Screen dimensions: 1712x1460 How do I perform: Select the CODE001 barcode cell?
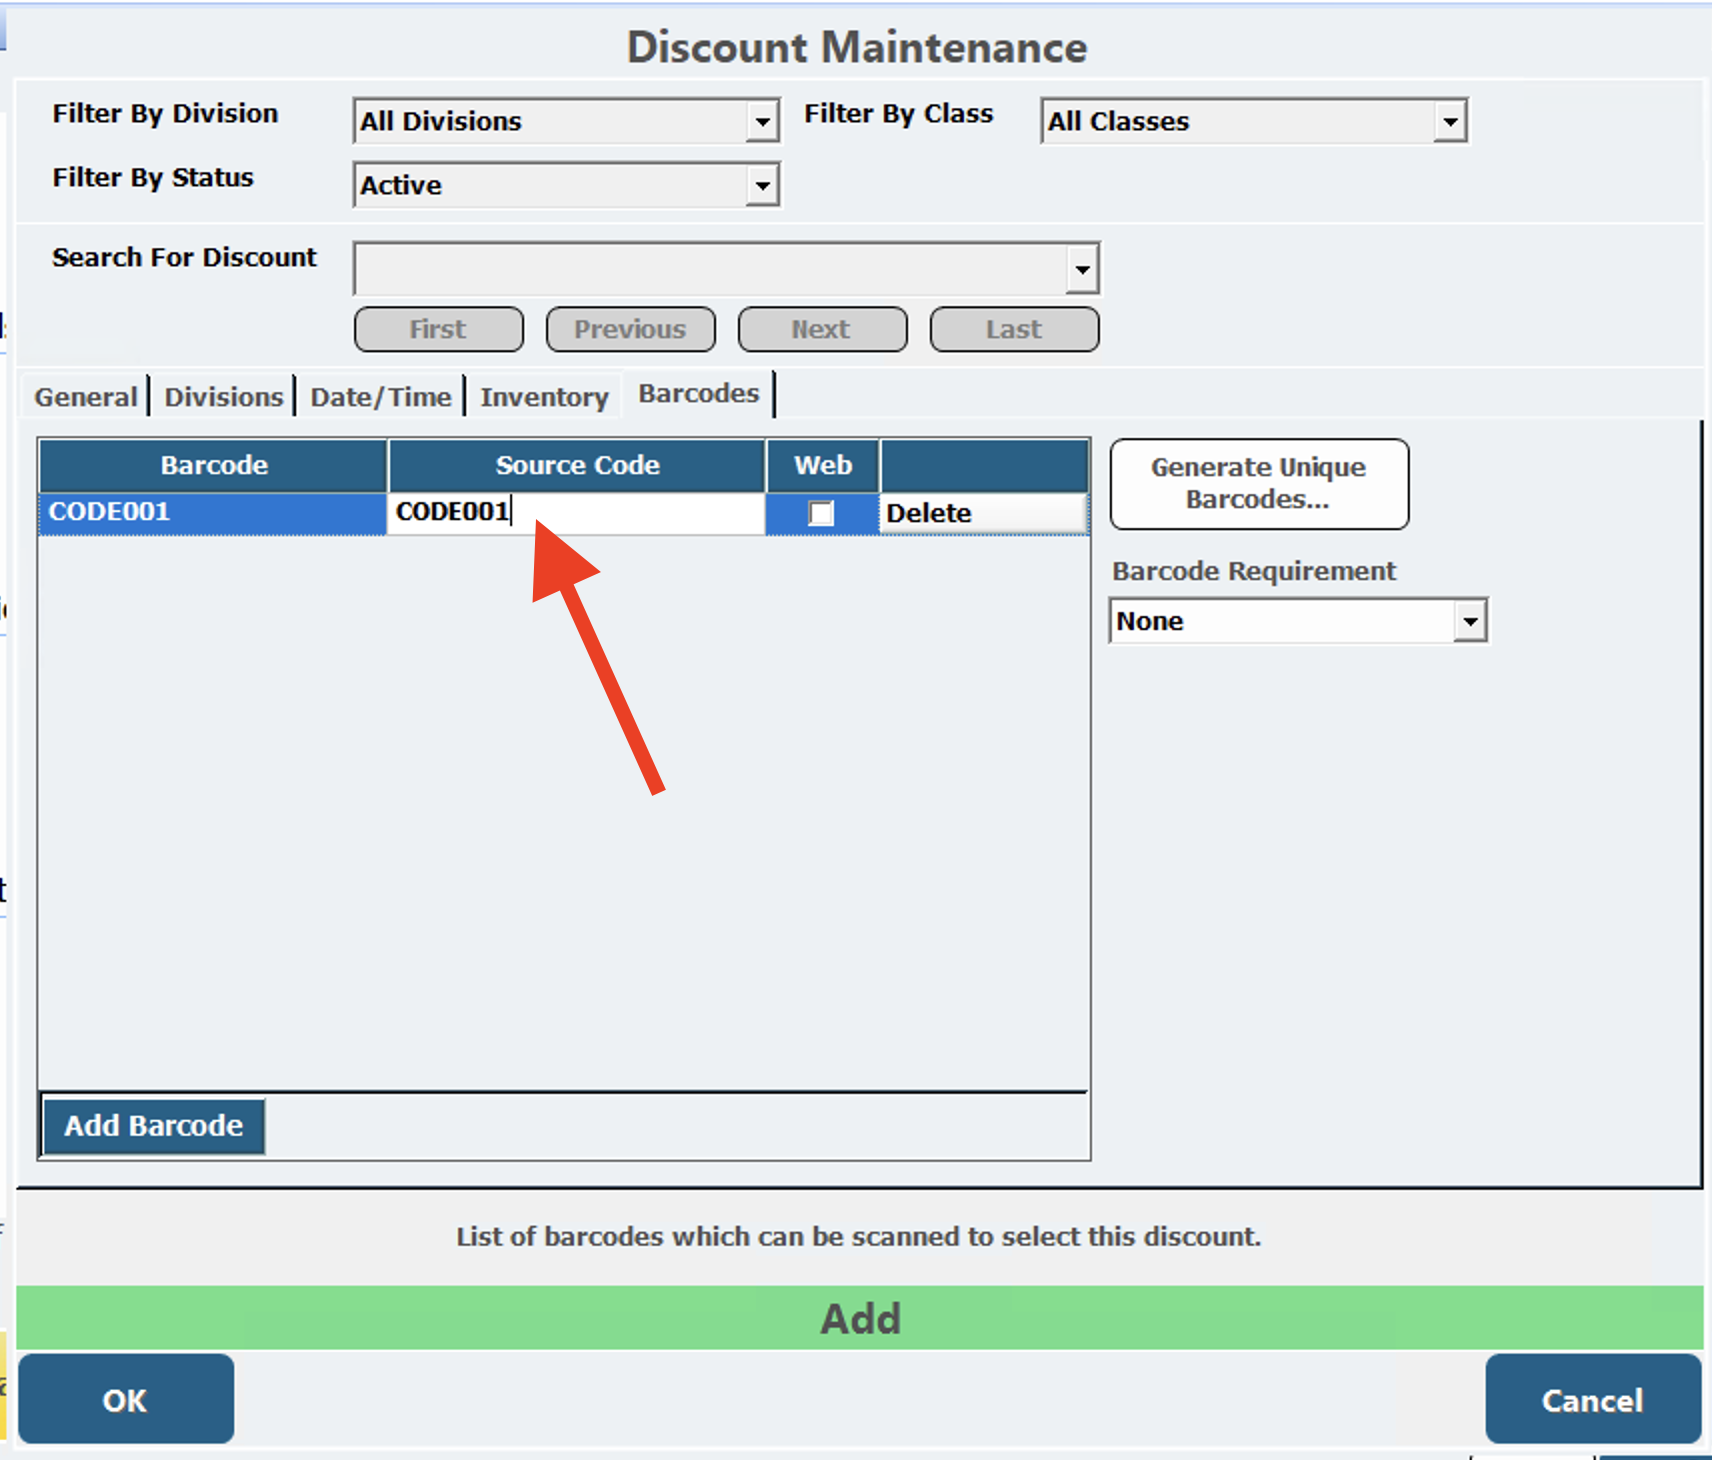(x=213, y=513)
